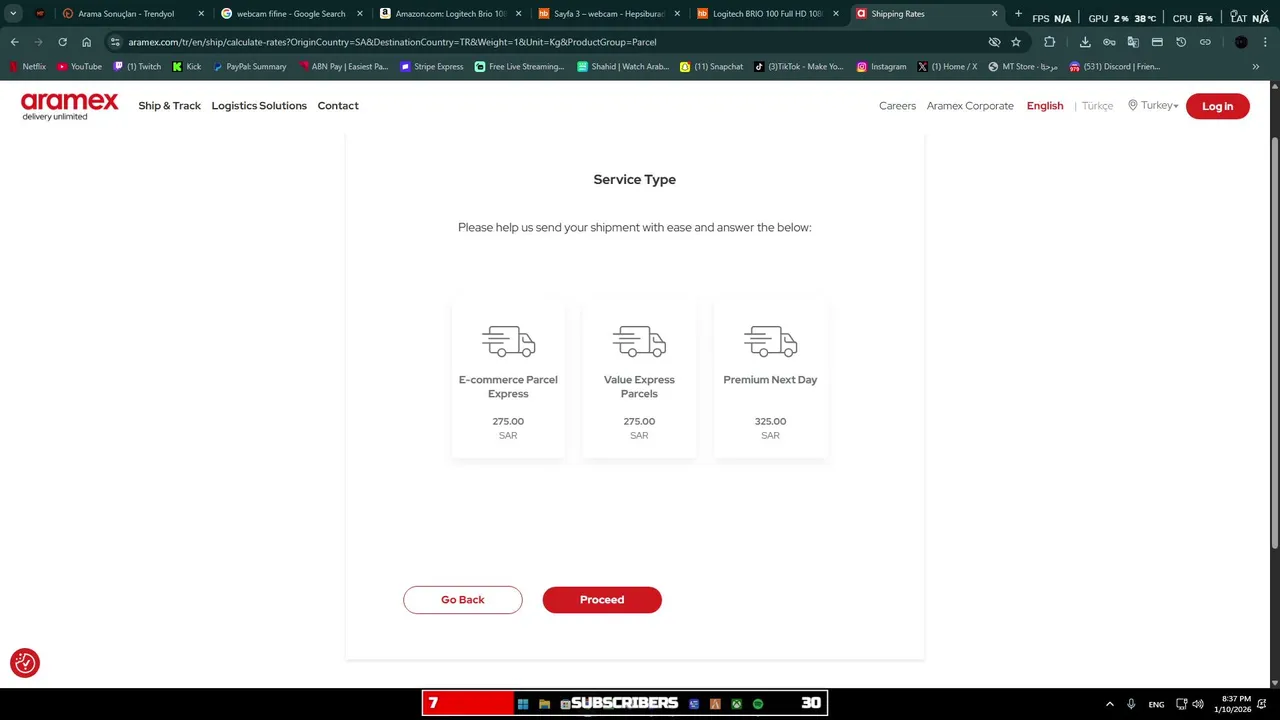Image resolution: width=1280 pixels, height=720 pixels.
Task: Switch site language to English
Action: (1045, 106)
